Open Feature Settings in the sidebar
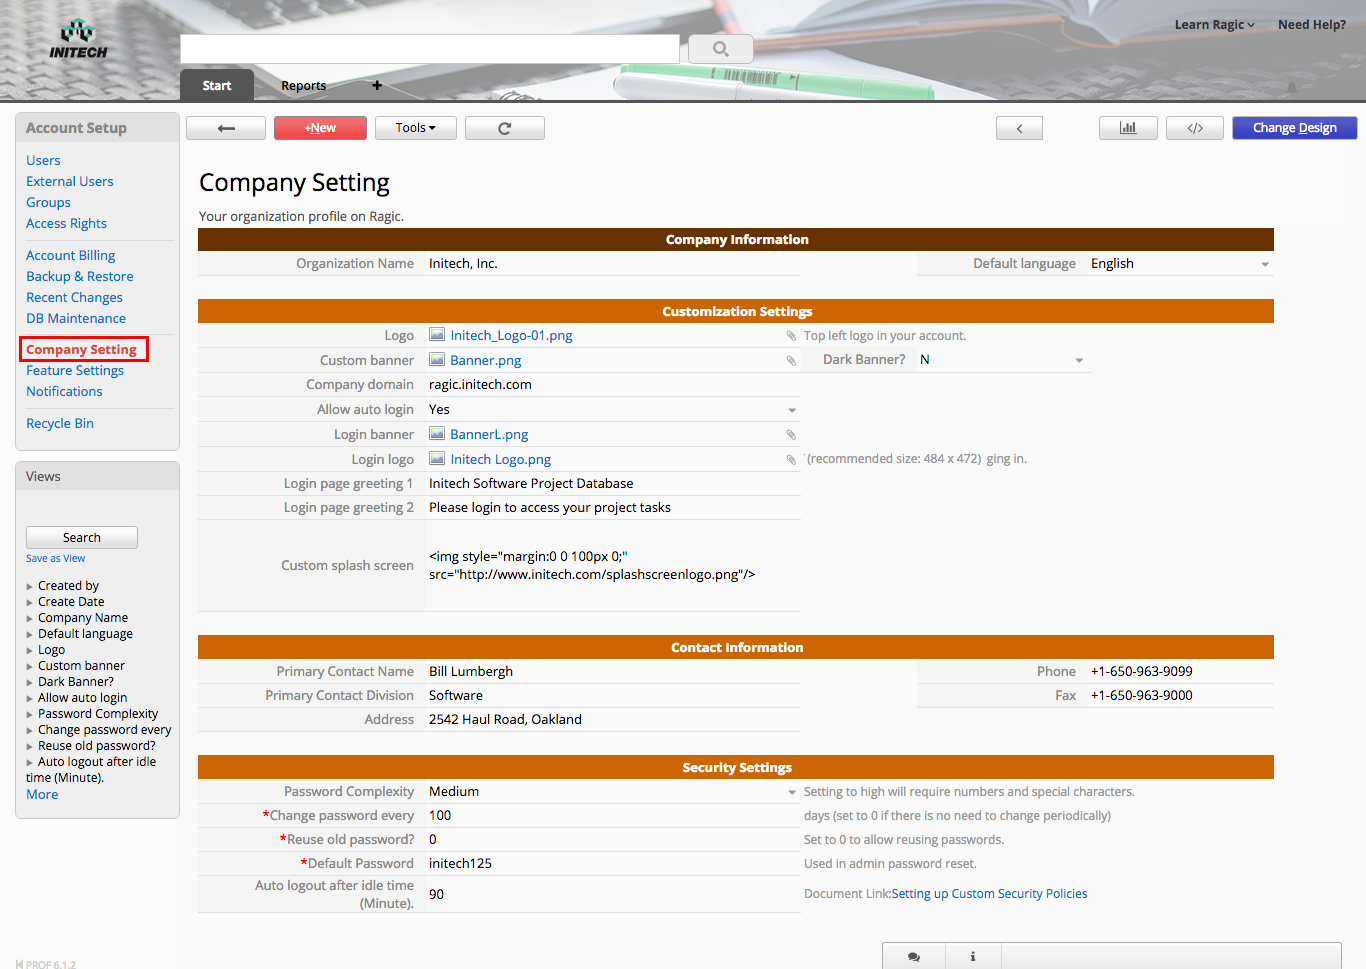Image resolution: width=1366 pixels, height=969 pixels. click(x=75, y=370)
